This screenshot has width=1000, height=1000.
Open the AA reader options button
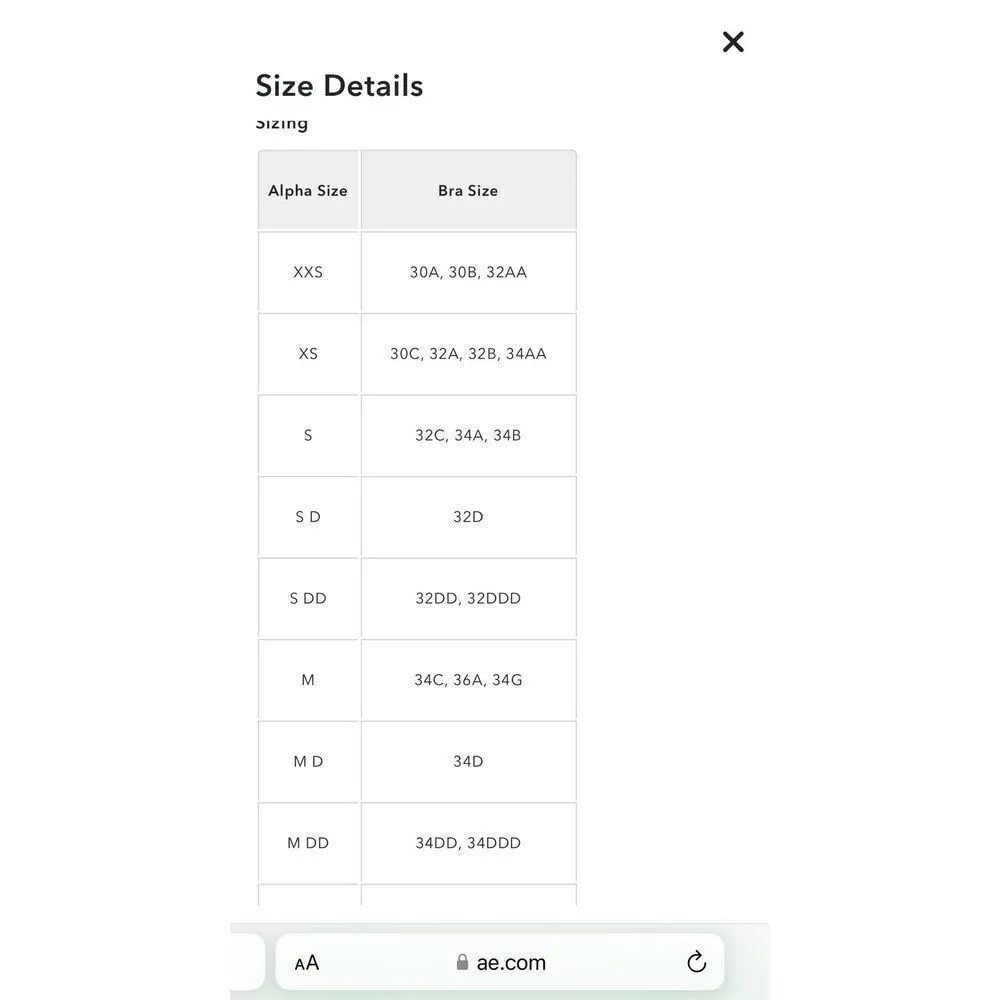[x=307, y=963]
